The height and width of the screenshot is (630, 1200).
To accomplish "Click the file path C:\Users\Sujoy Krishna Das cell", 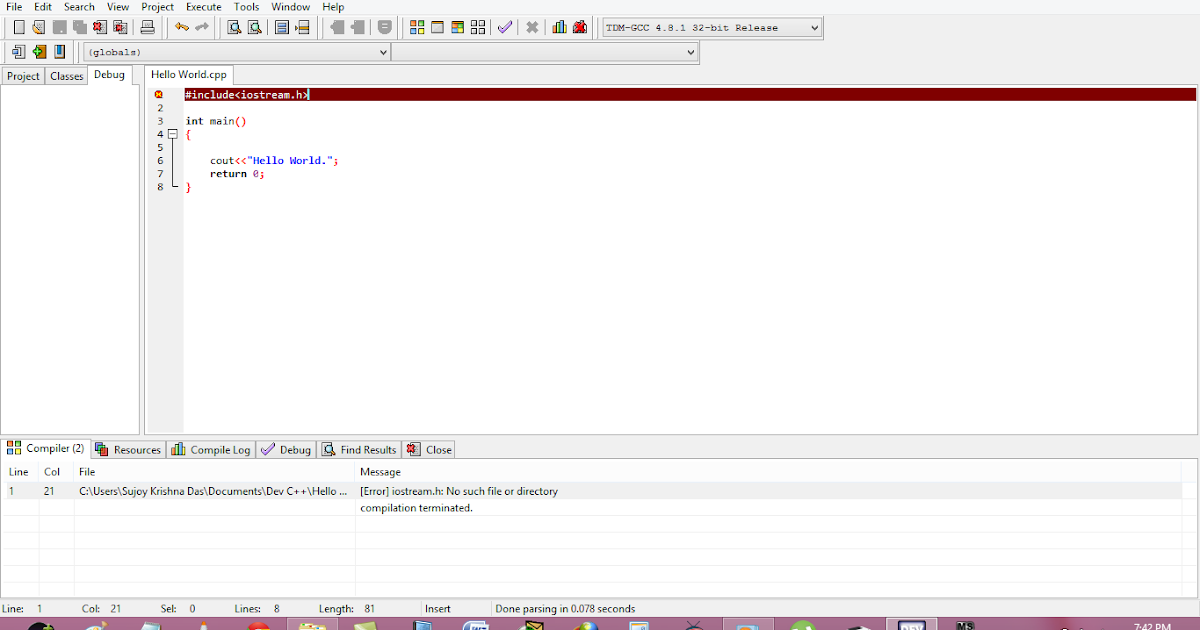I will [x=213, y=491].
